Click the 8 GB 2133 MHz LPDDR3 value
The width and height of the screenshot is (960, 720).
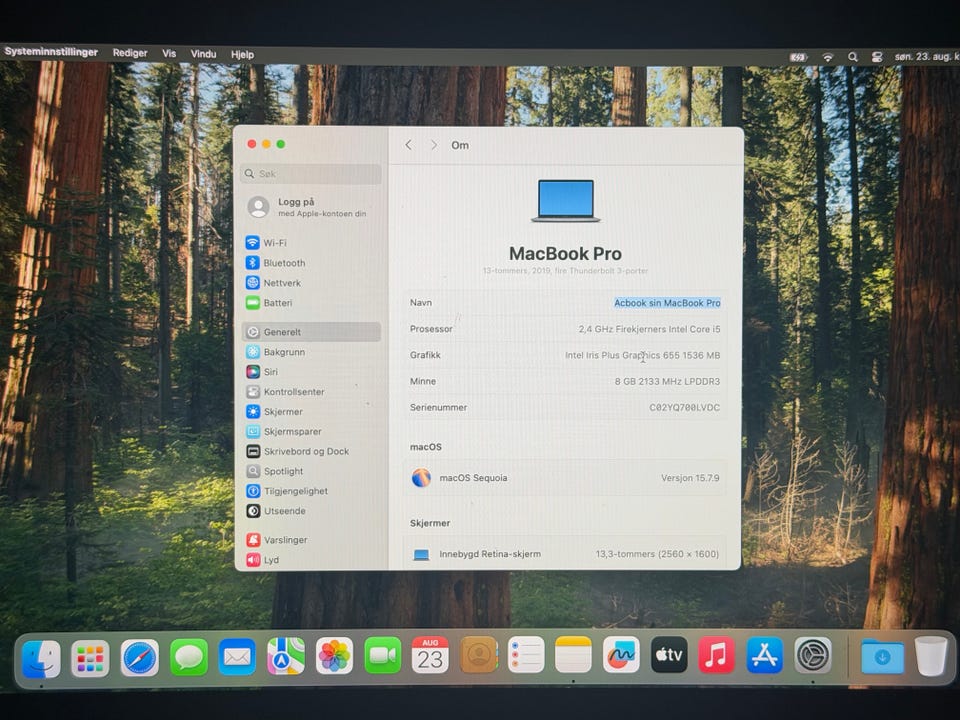[x=667, y=381]
